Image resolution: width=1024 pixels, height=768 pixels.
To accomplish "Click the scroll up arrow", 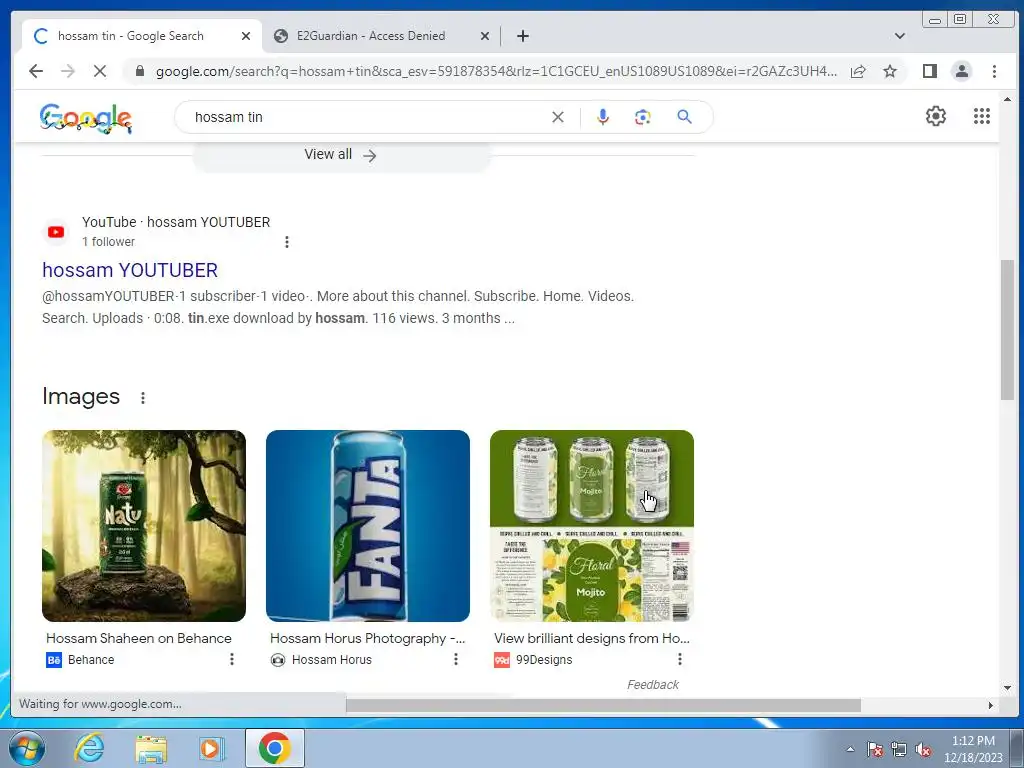I will 1007,99.
